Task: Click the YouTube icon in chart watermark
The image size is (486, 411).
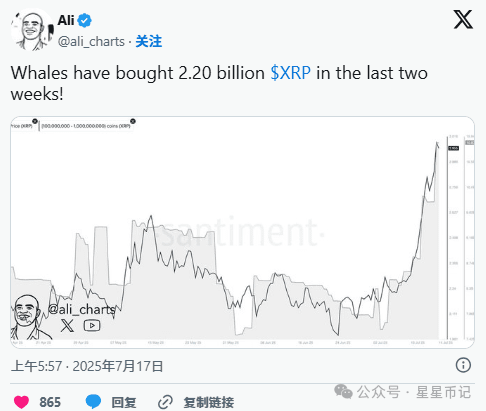Action: [x=92, y=325]
